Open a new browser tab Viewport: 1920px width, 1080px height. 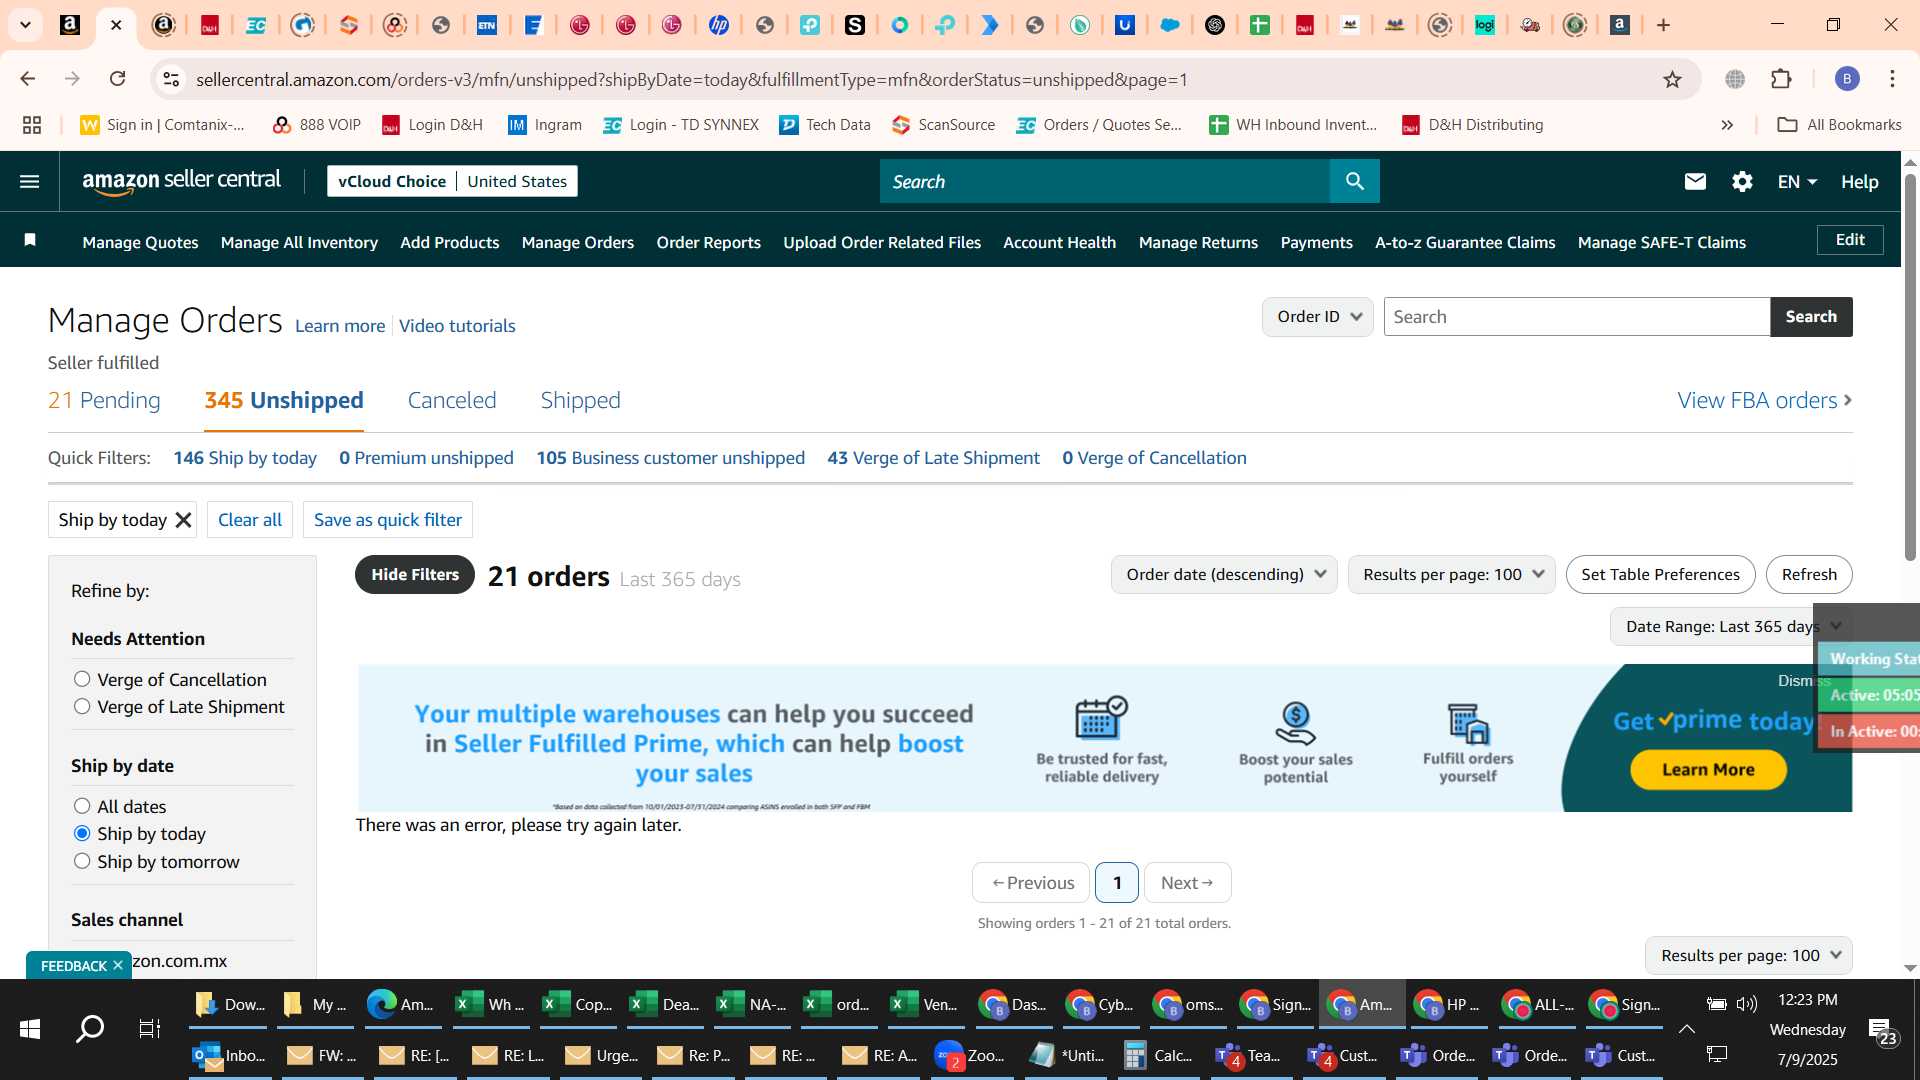click(x=1664, y=25)
